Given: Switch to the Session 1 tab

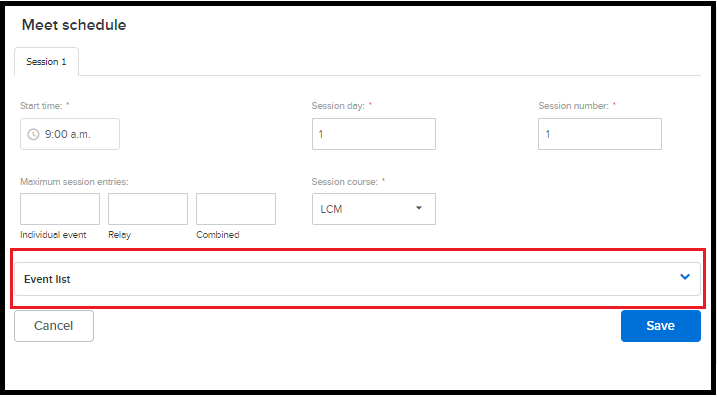Looking at the screenshot, I should tap(46, 62).
